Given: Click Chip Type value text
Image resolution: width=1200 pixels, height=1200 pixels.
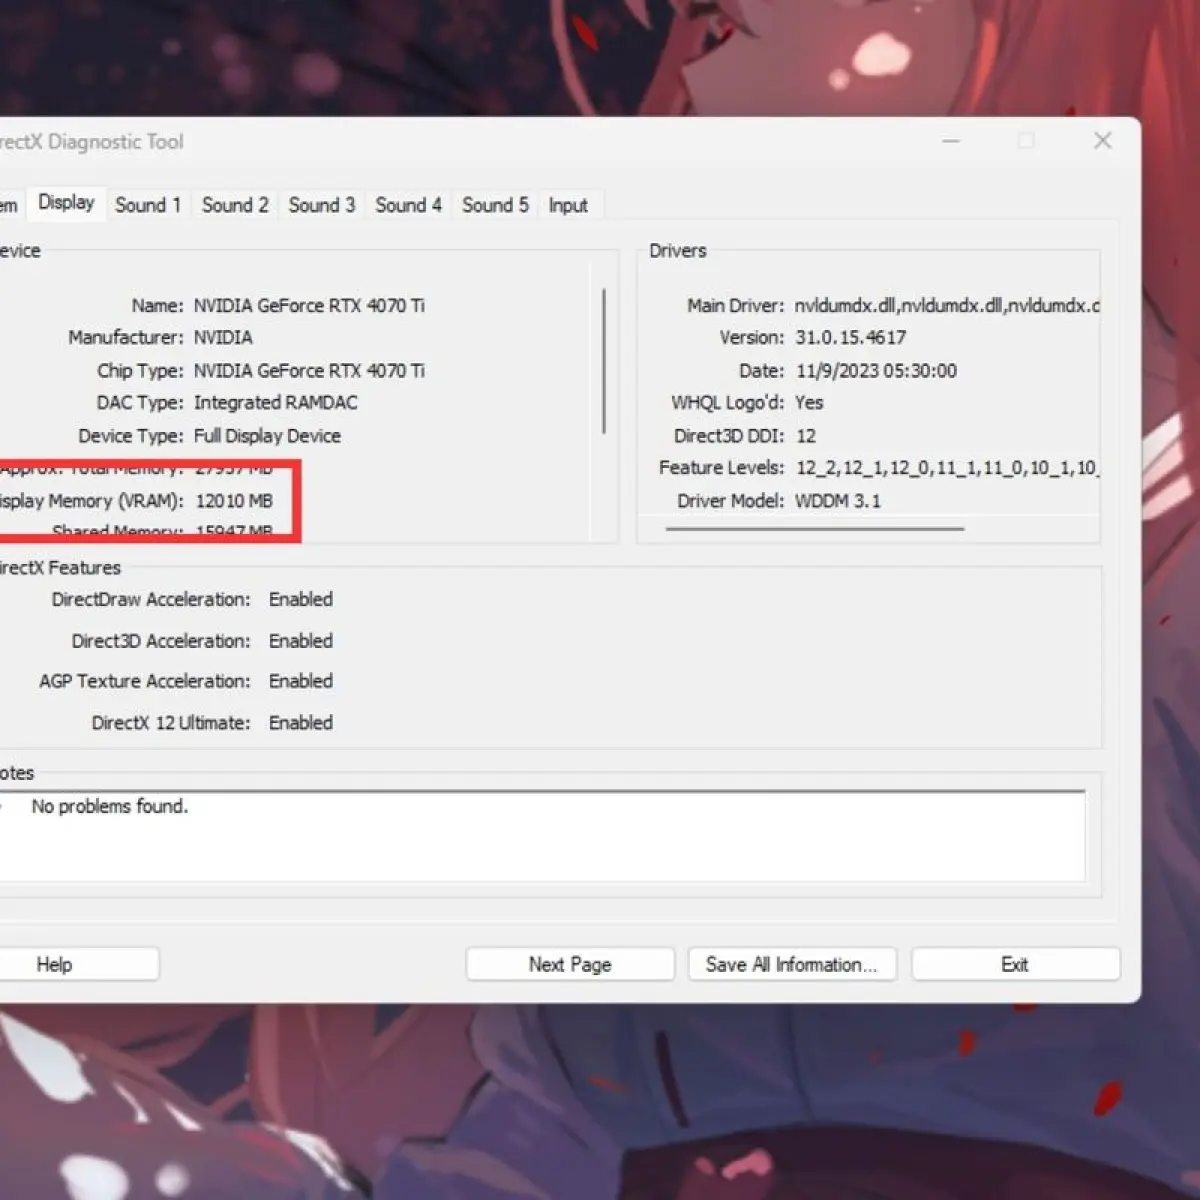Looking at the screenshot, I should click(309, 370).
